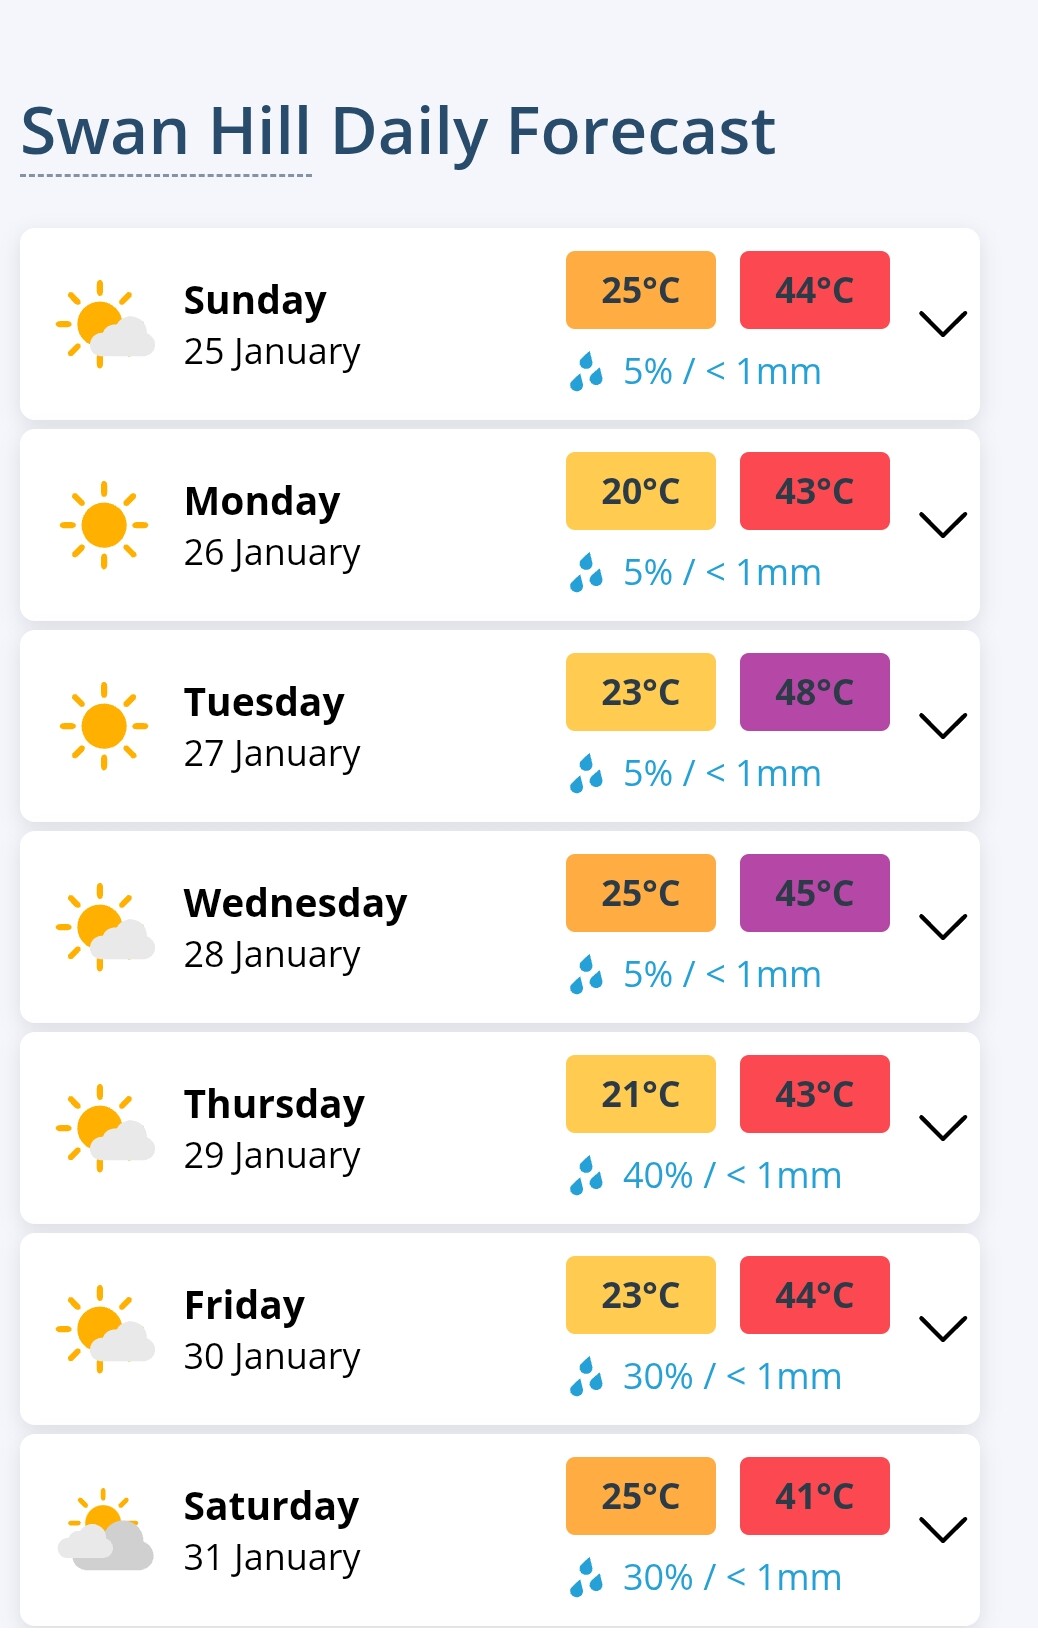Viewport: 1038px width, 1652px height.
Task: Expand Monday 26 January forecast chevron
Action: (942, 525)
